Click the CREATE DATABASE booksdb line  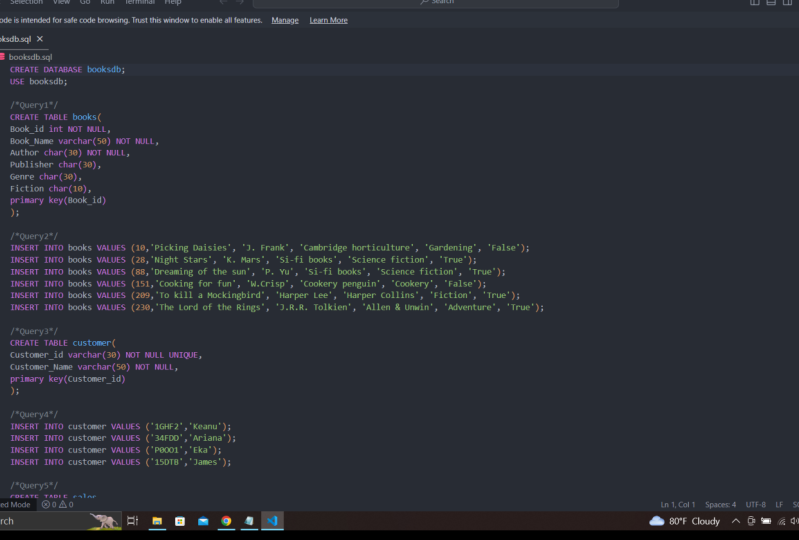pyautogui.click(x=67, y=69)
